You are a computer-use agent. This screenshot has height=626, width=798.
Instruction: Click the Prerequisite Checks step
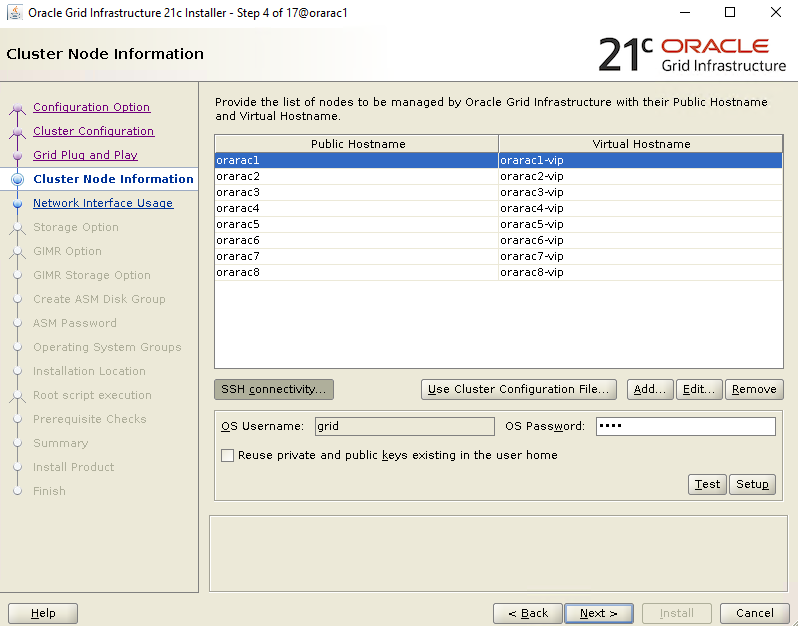click(90, 419)
